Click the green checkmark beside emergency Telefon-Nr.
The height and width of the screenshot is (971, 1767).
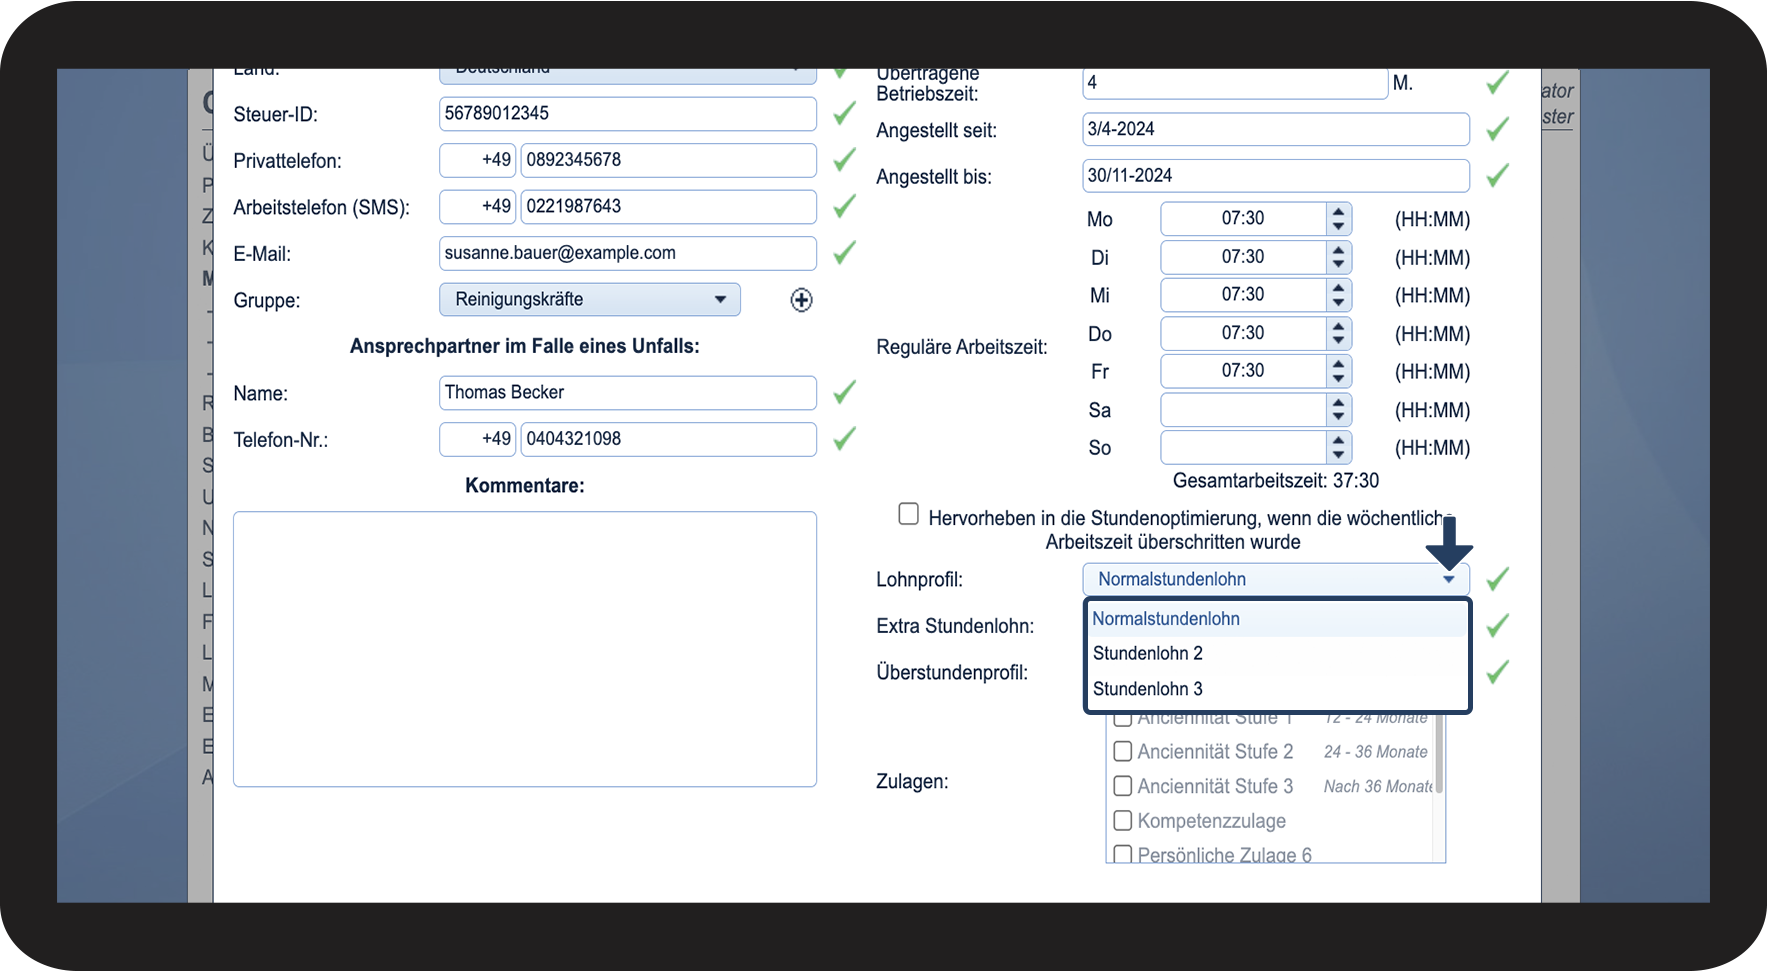(845, 438)
